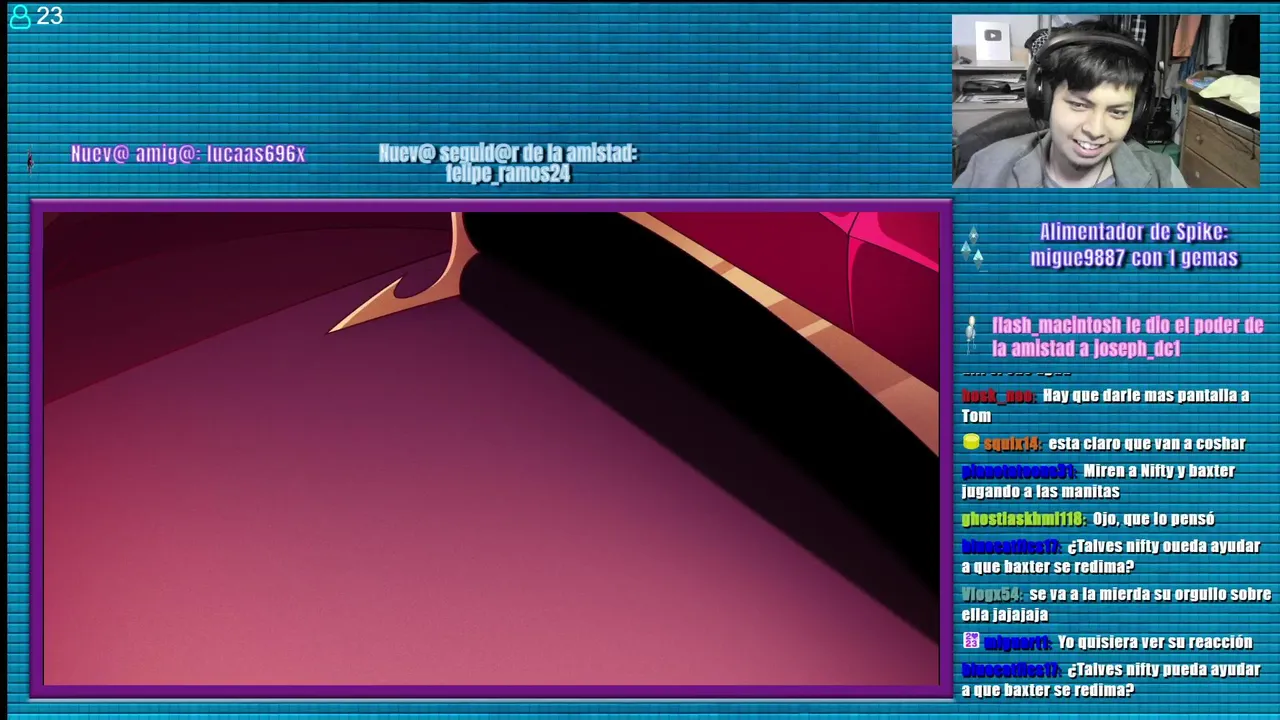Click last chat message with 'pueda ayudar'
Viewport: 1280px width, 720px height.
tap(1111, 680)
